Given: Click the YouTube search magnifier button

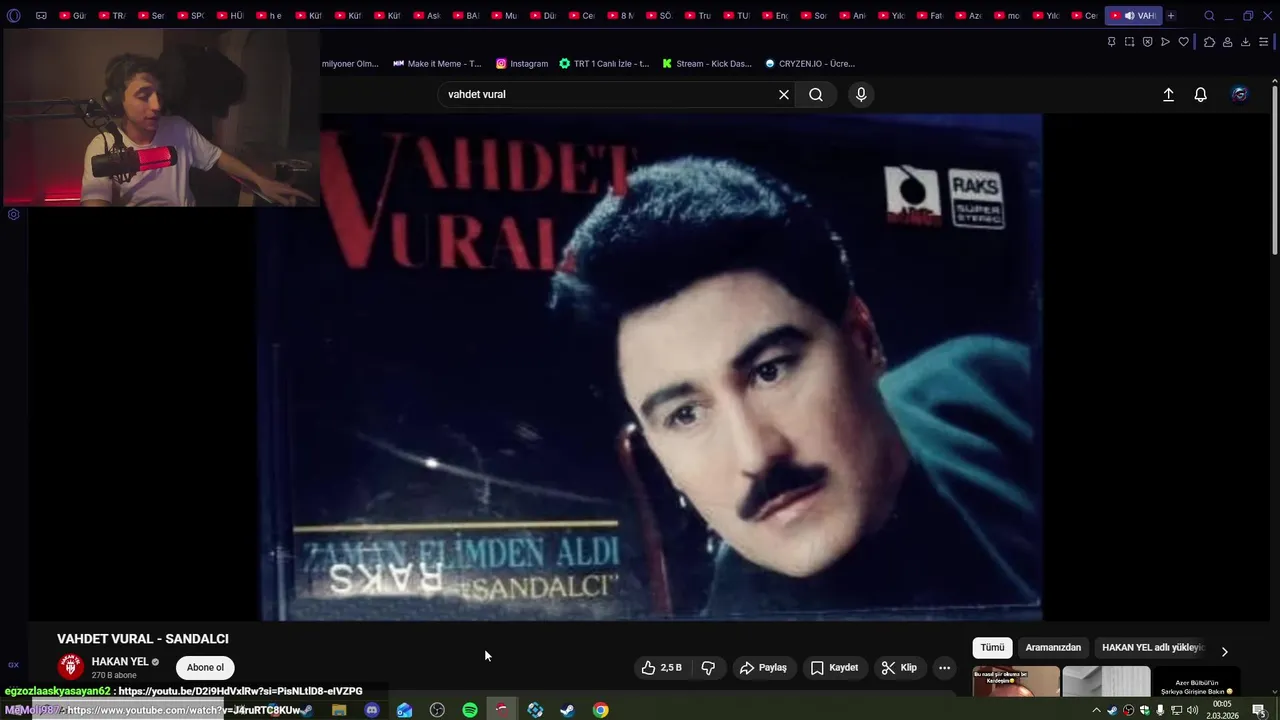Looking at the screenshot, I should tap(816, 94).
